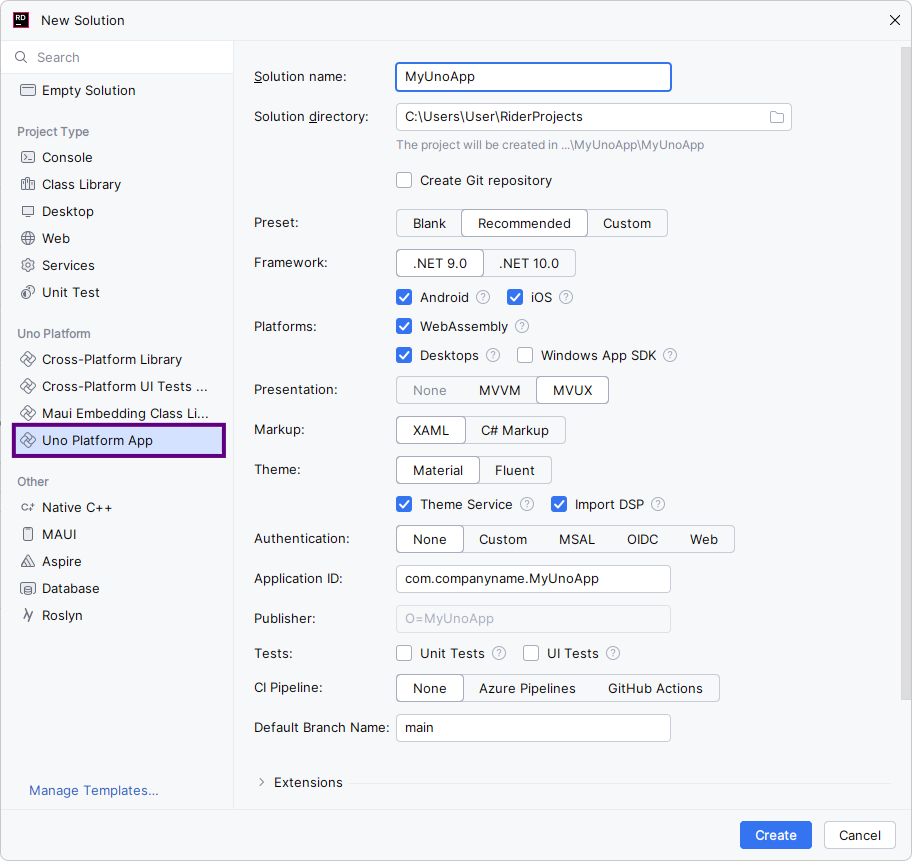
Task: Select the Custom preset option
Action: coord(627,223)
